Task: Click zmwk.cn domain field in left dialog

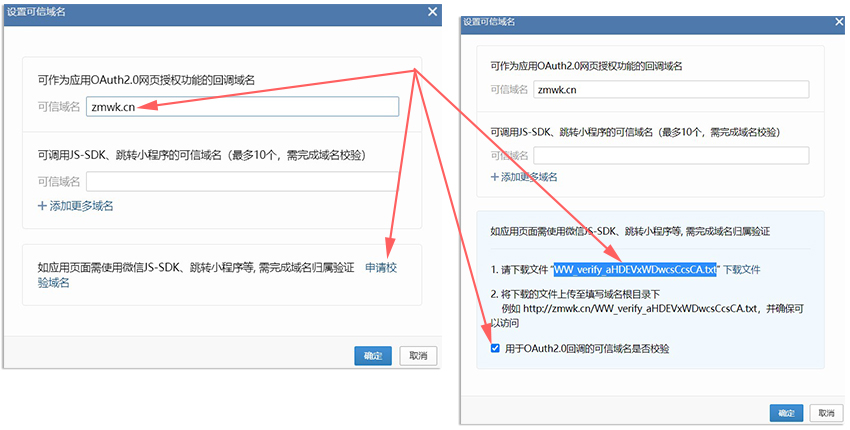Action: [x=242, y=106]
